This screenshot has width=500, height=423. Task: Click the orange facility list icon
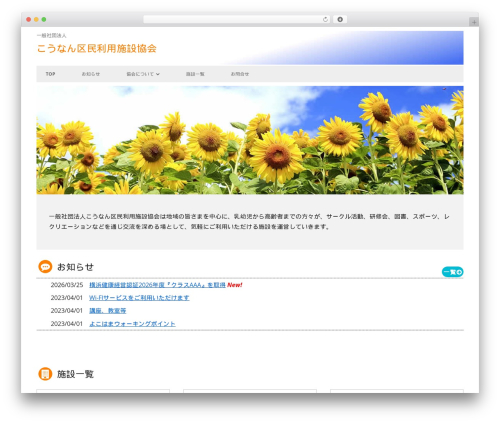pos(45,374)
